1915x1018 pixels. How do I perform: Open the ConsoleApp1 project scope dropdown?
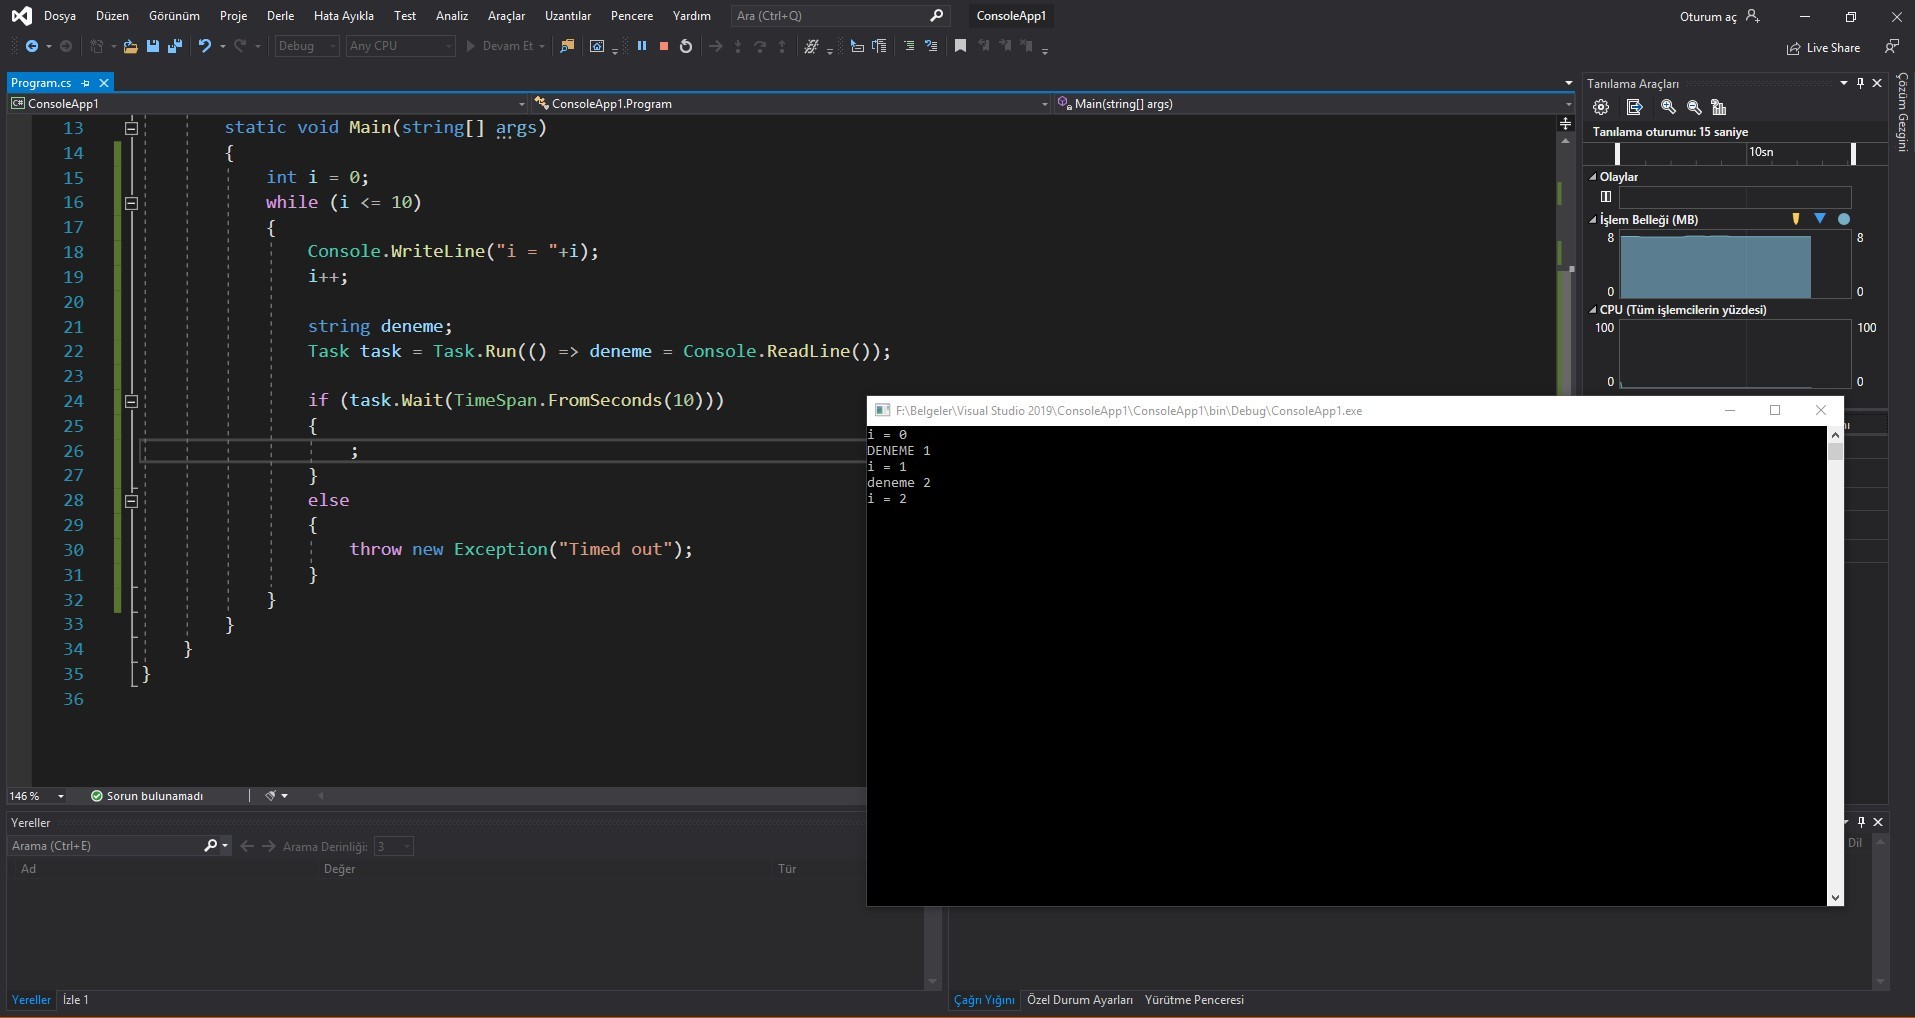[268, 103]
